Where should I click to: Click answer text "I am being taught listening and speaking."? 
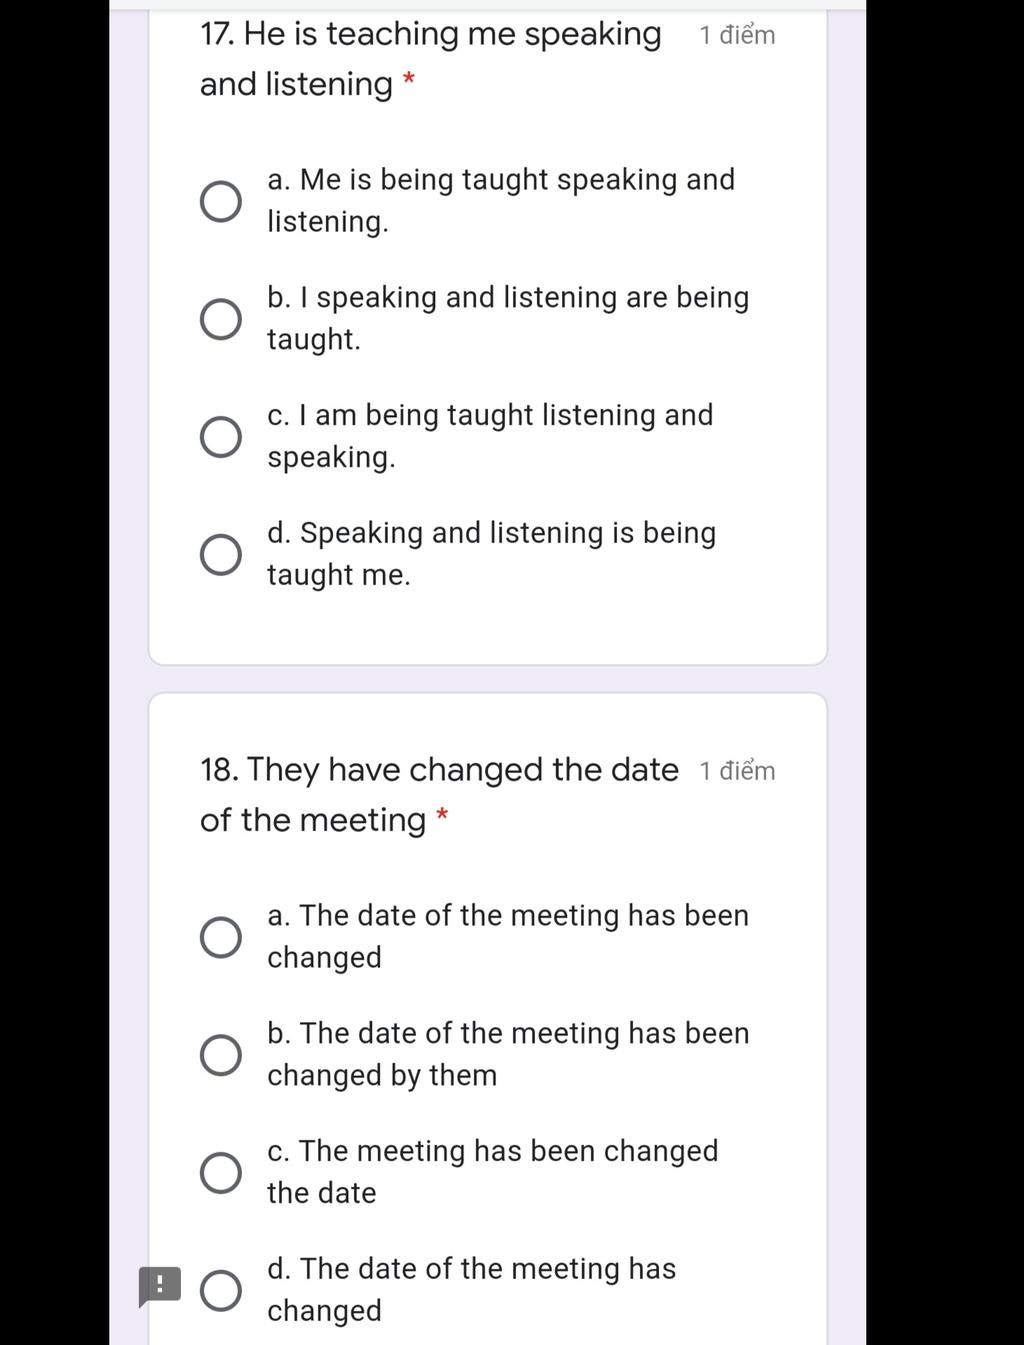(x=490, y=436)
